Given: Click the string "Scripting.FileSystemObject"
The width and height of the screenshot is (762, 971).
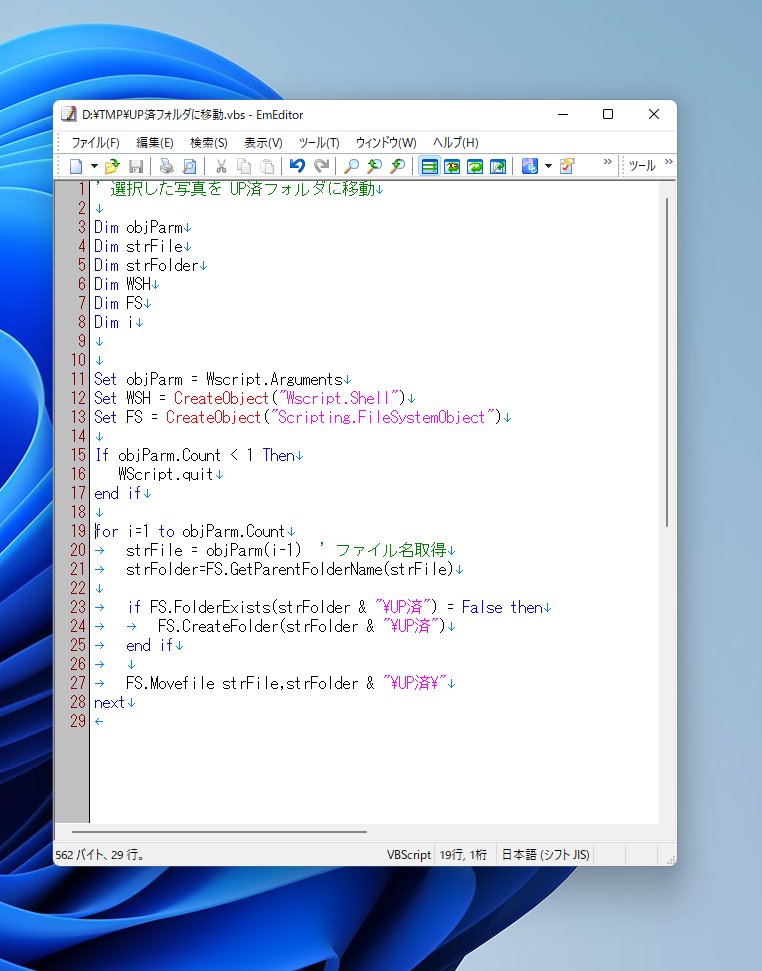Looking at the screenshot, I should click(x=382, y=417).
